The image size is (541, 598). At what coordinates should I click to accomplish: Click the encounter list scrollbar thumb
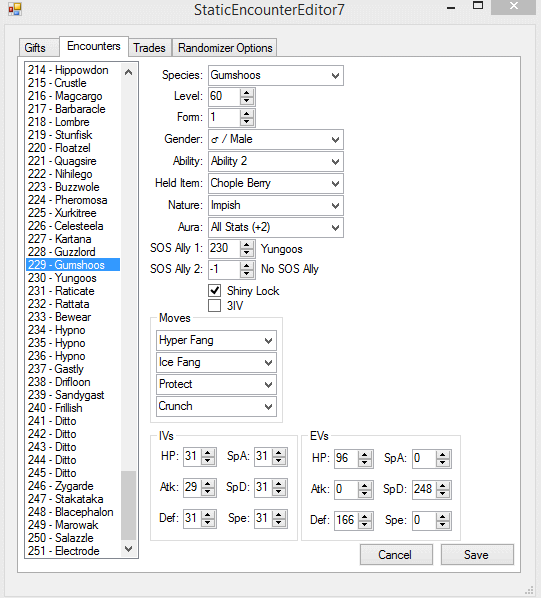(128, 505)
